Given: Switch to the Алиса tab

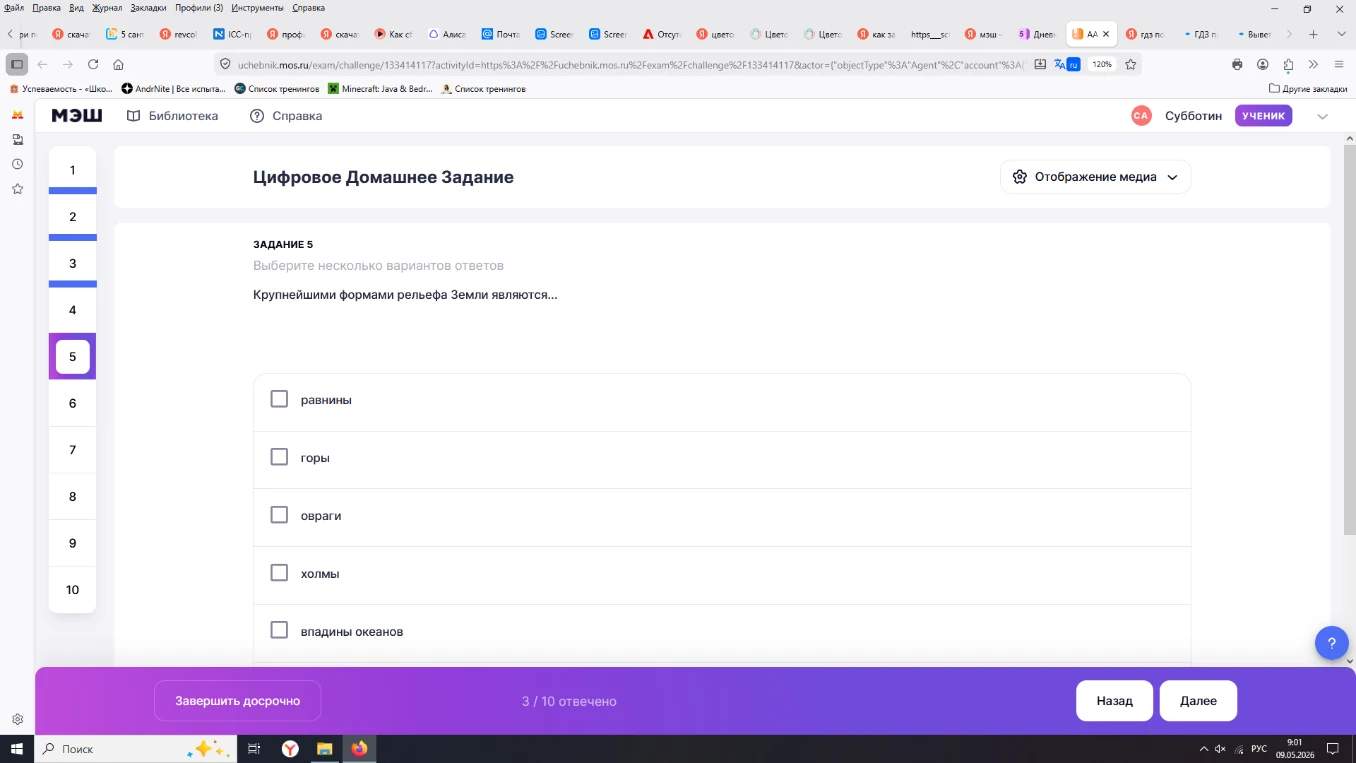Looking at the screenshot, I should coord(447,34).
